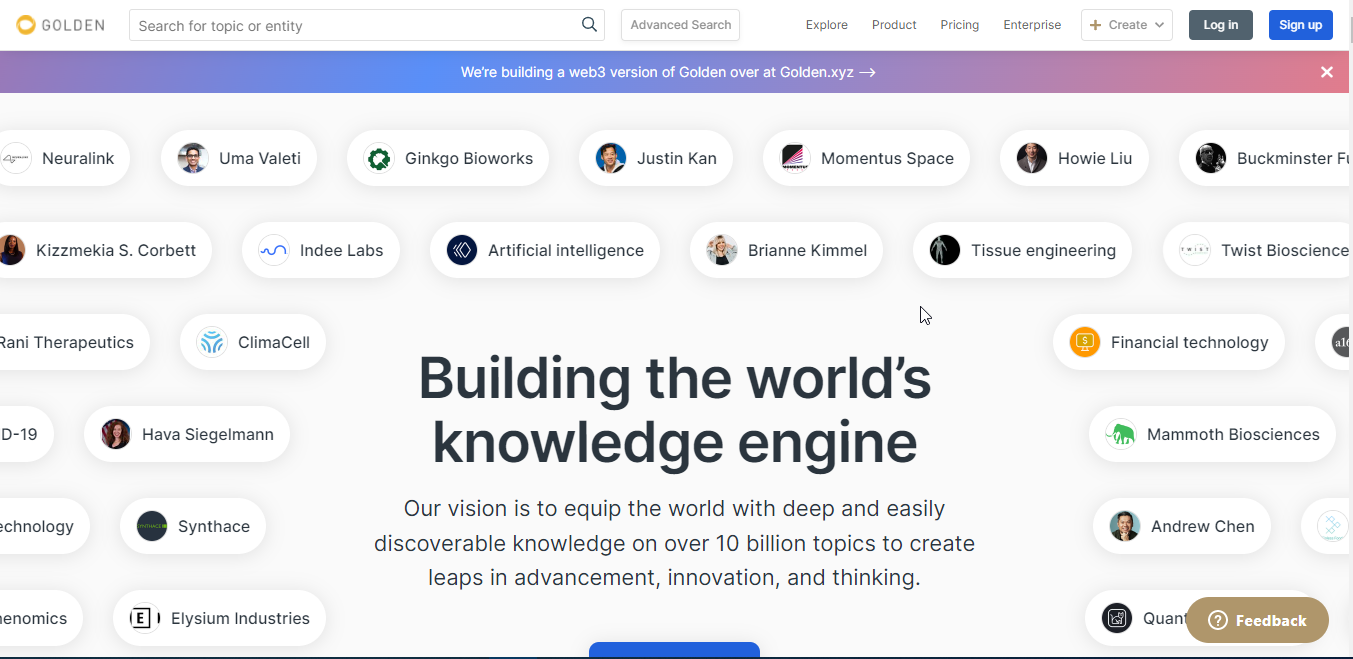Click the topic search input field
The height and width of the screenshot is (659, 1353).
350,25
